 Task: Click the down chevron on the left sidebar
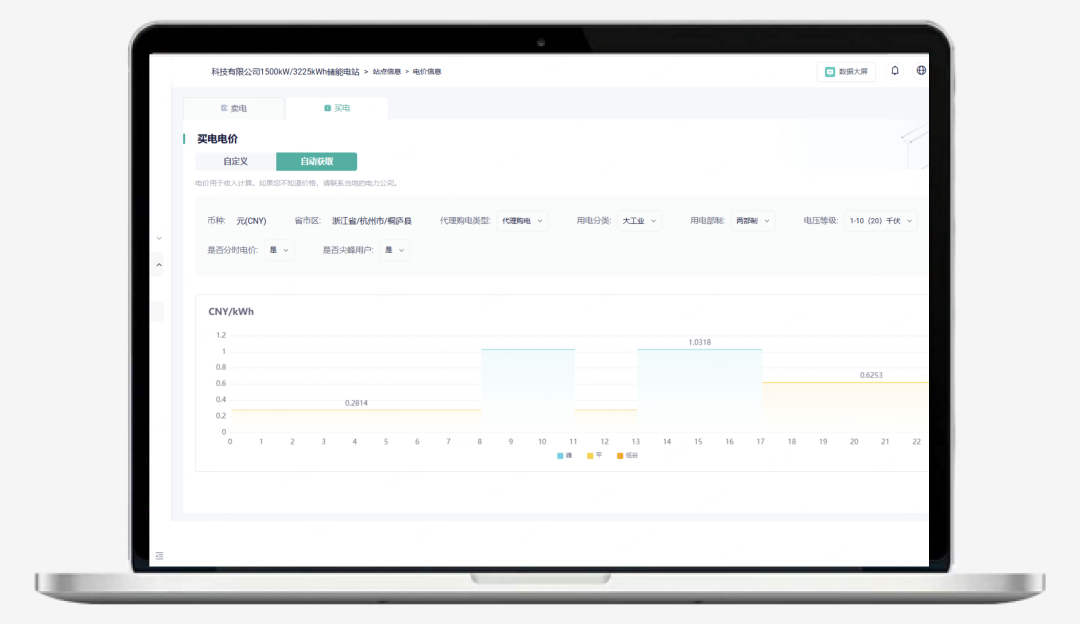[x=159, y=238]
